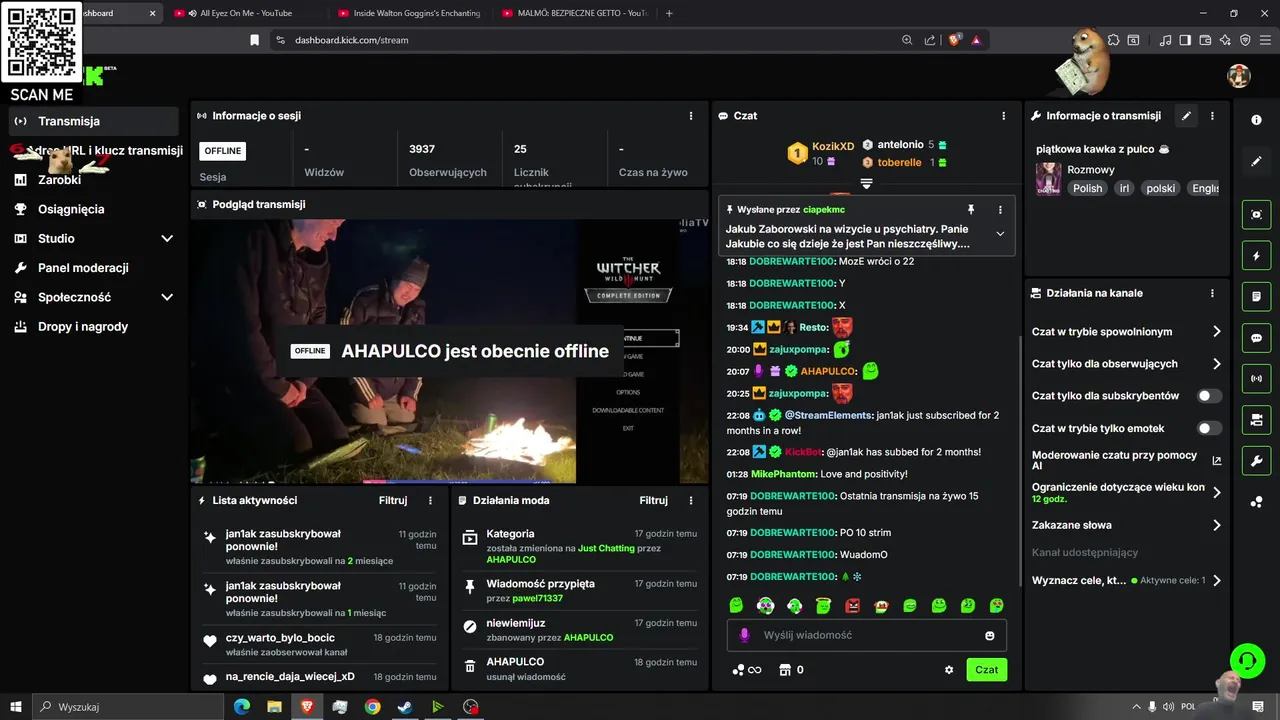The height and width of the screenshot is (720, 1280).
Task: Click the Wyślij wiadomość message field
Action: tap(866, 635)
